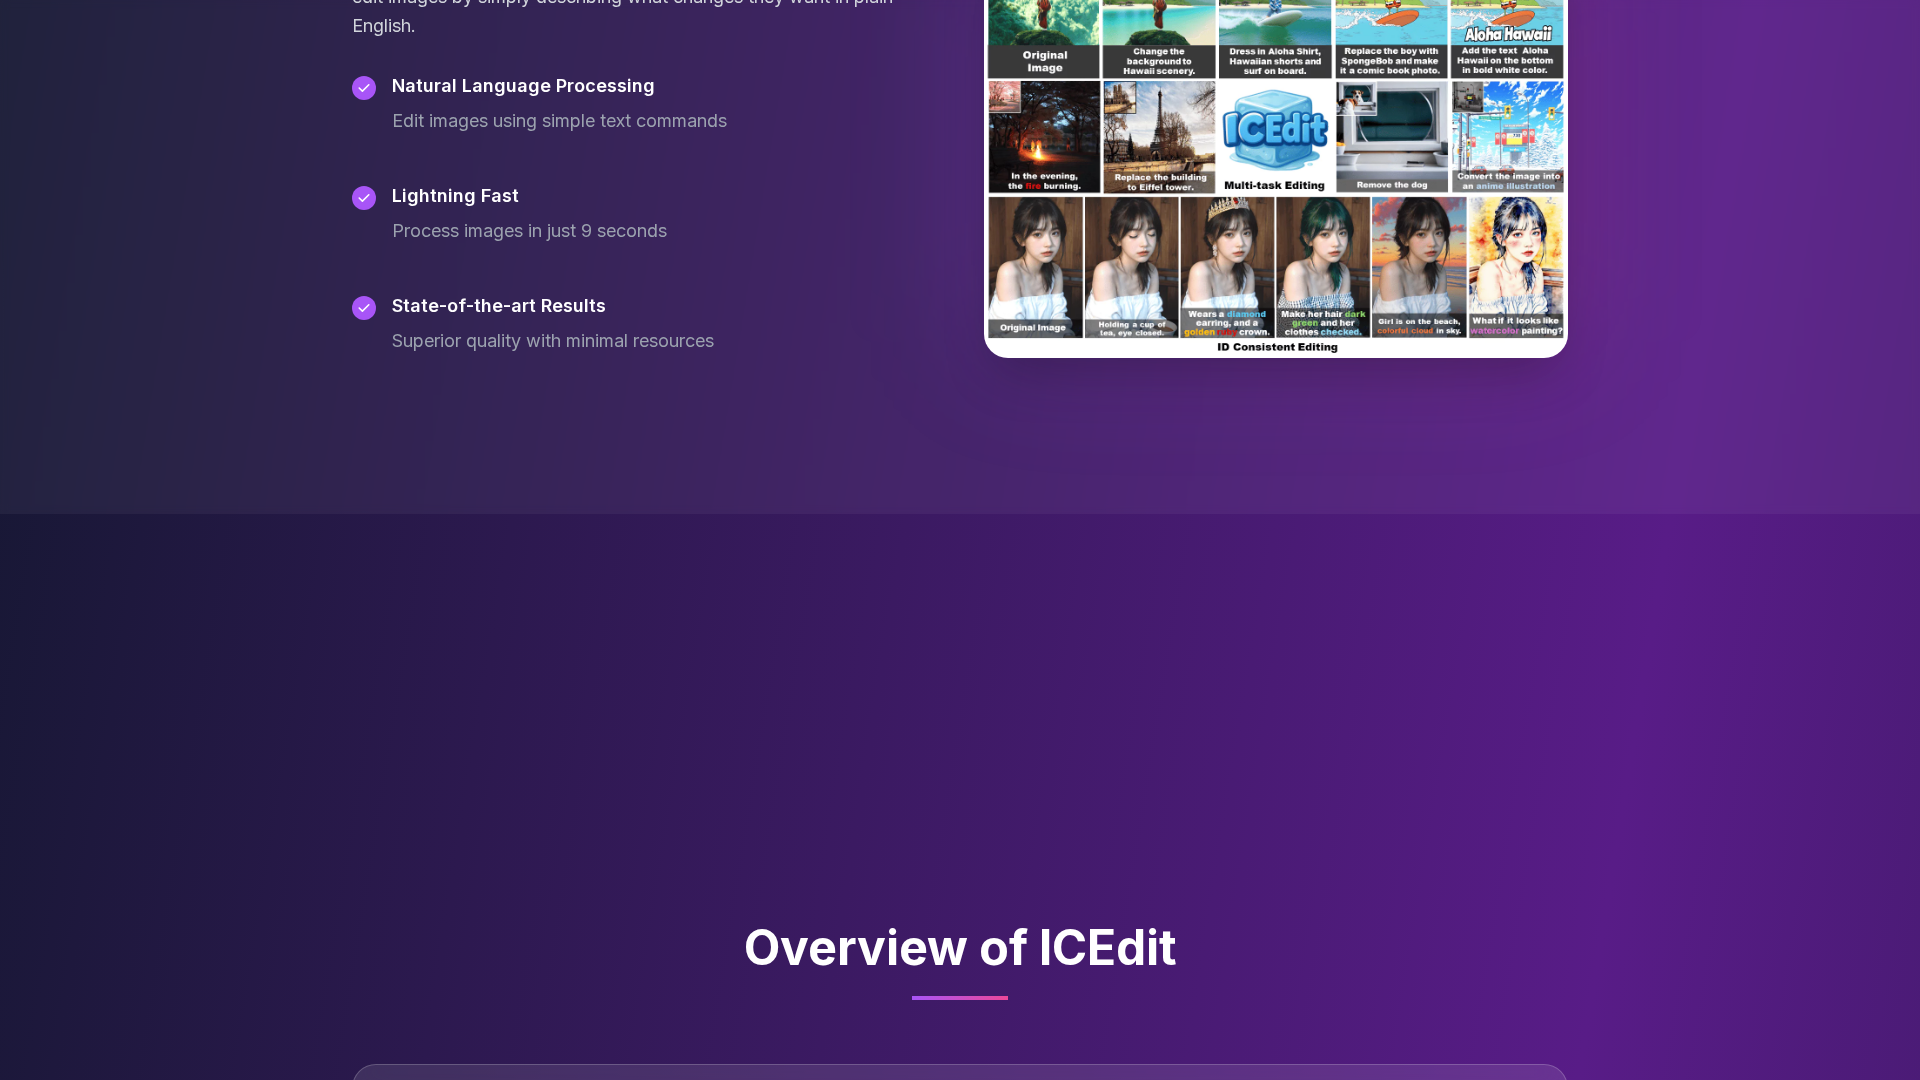Click the girl on the beach example
Image resolution: width=1920 pixels, height=1080 pixels.
(x=1419, y=267)
